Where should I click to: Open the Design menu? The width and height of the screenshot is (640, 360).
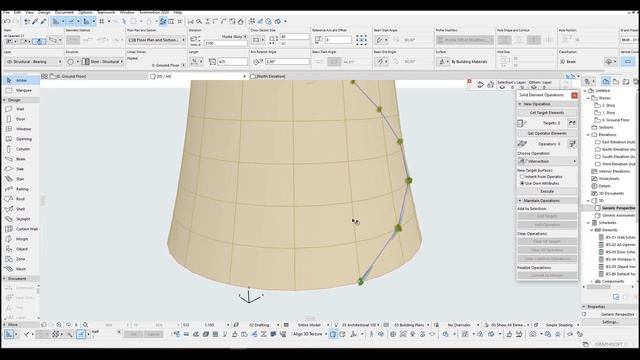coord(44,13)
